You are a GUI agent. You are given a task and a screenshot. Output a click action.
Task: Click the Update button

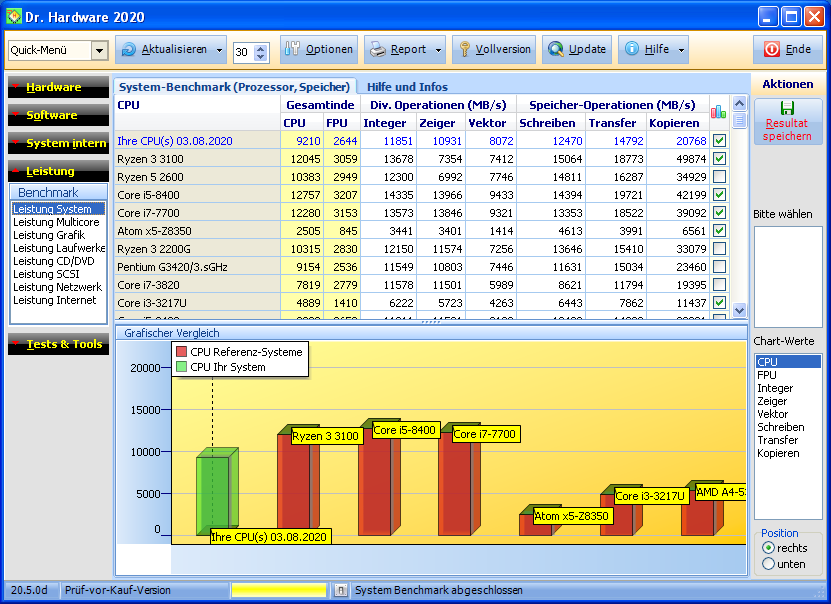[x=577, y=49]
